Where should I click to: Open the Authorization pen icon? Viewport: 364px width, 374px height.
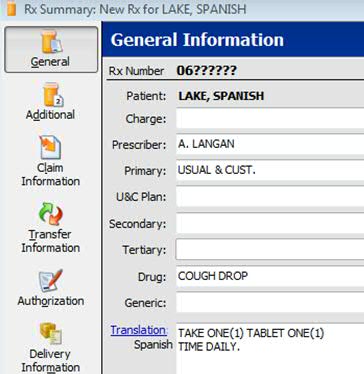[x=51, y=281]
